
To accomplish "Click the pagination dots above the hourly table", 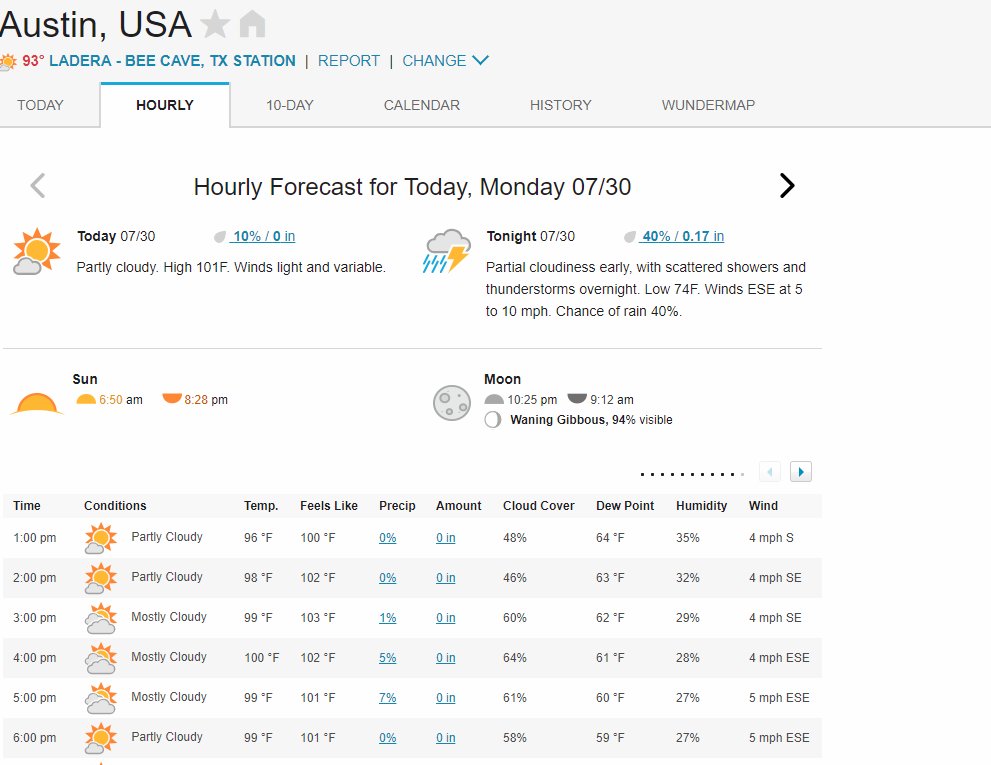I will [x=692, y=474].
